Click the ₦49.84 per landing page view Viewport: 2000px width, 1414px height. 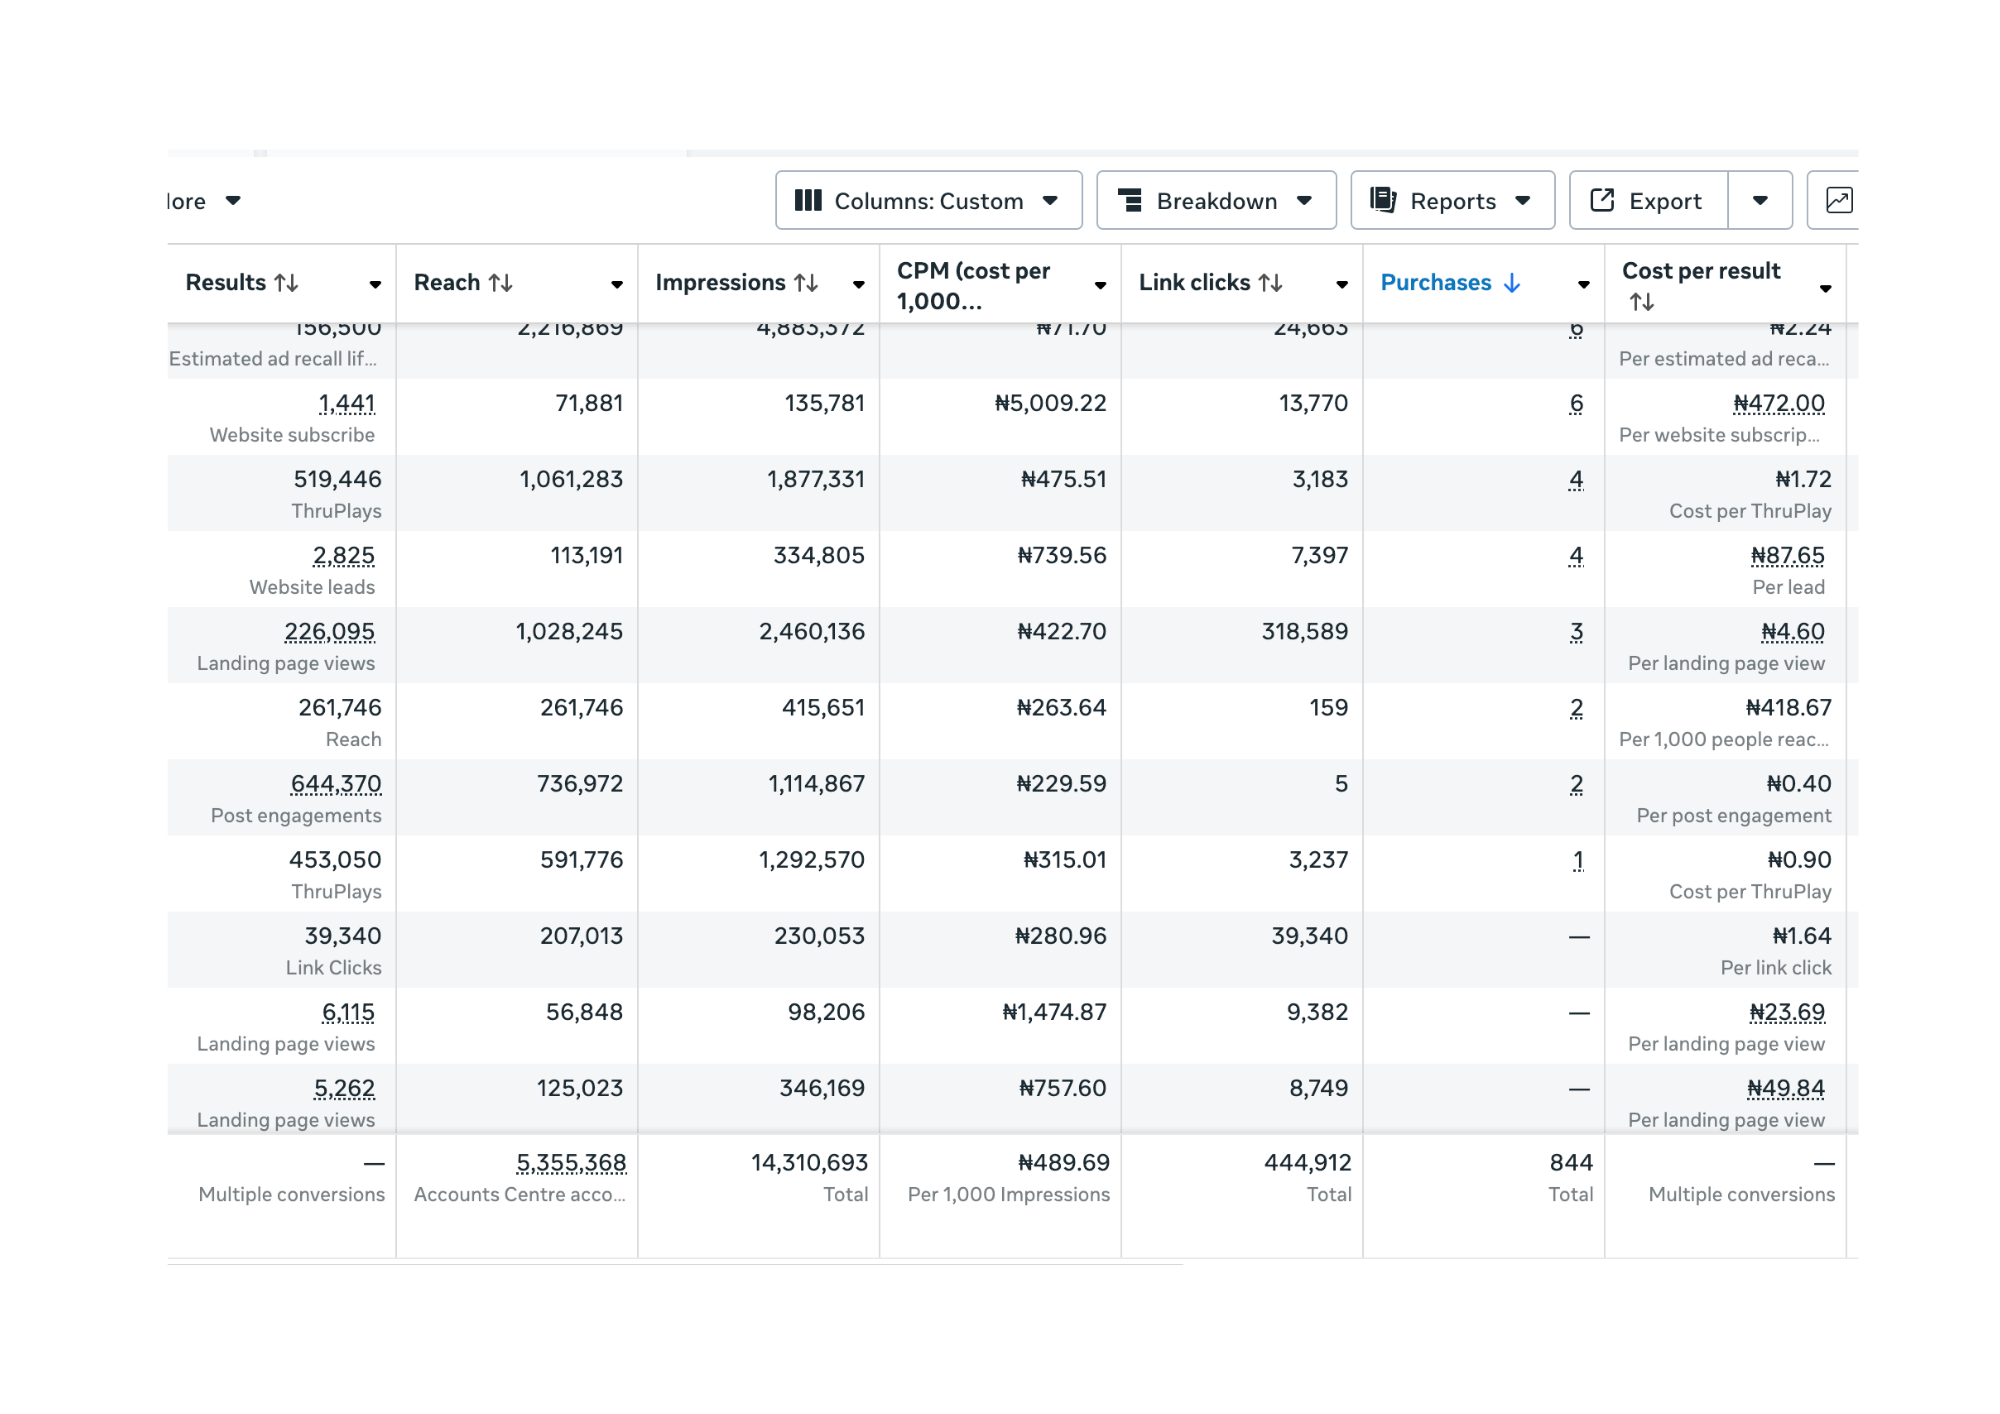click(1786, 1088)
